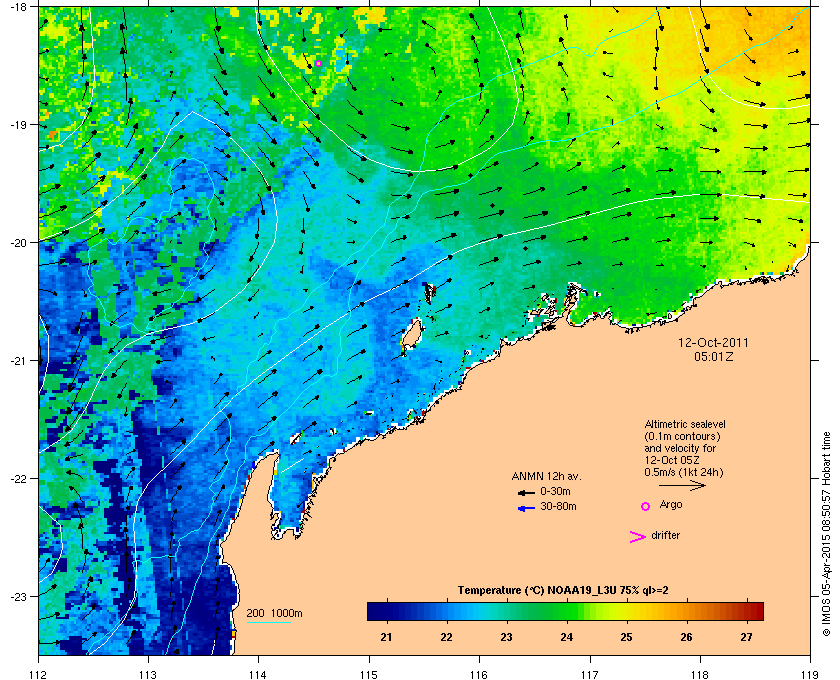Screen dimensions: 840x680
Task: Click longitude axis label '116'
Action: 479,674
